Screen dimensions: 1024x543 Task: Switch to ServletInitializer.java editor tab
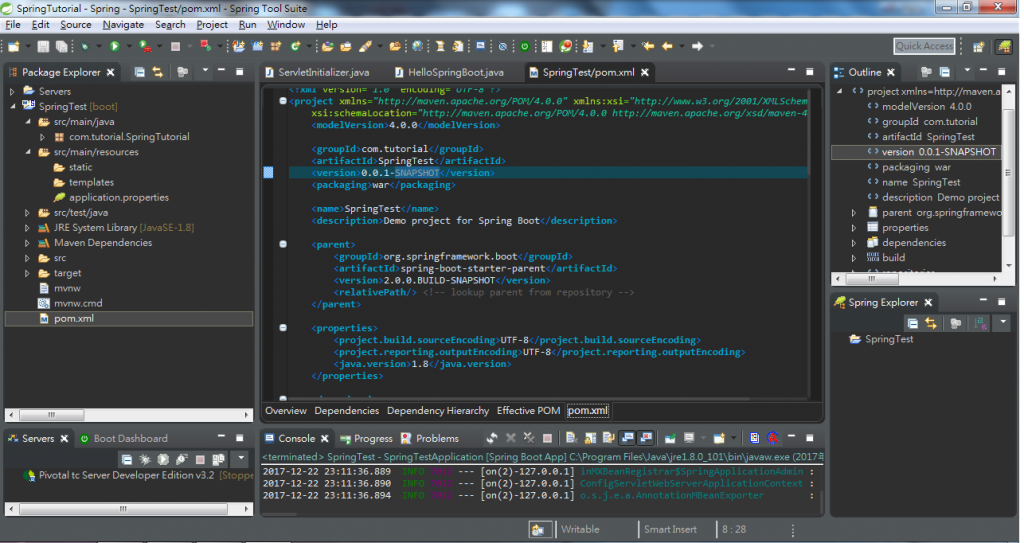(x=317, y=73)
